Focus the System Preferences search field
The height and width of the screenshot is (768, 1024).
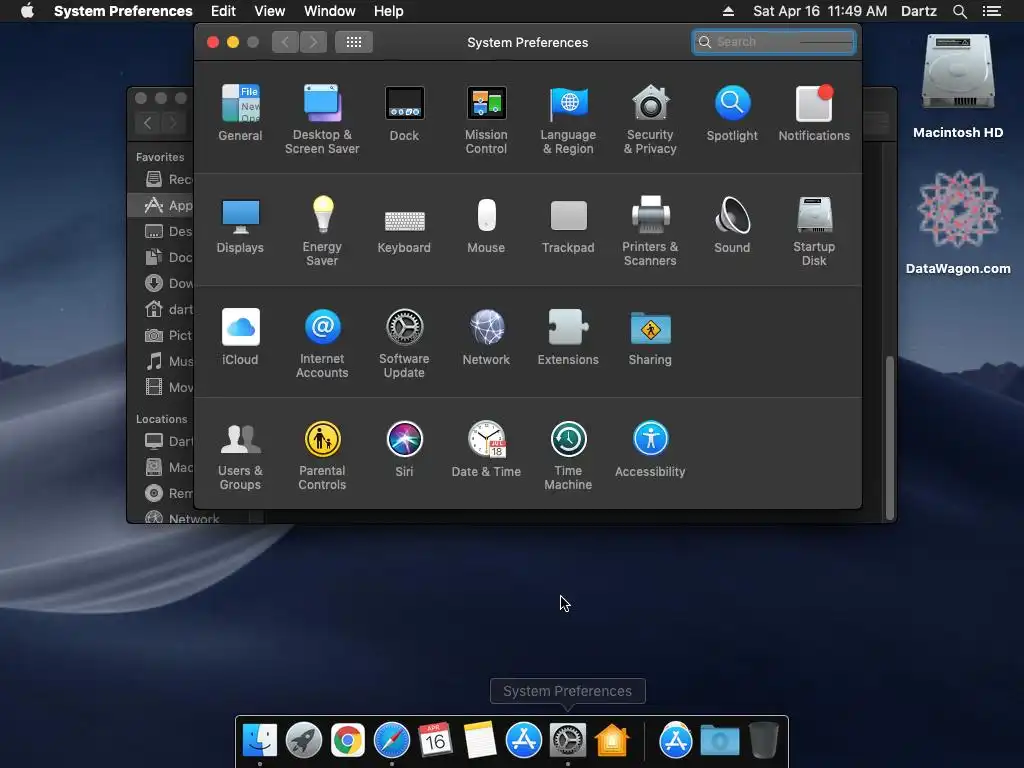[774, 42]
